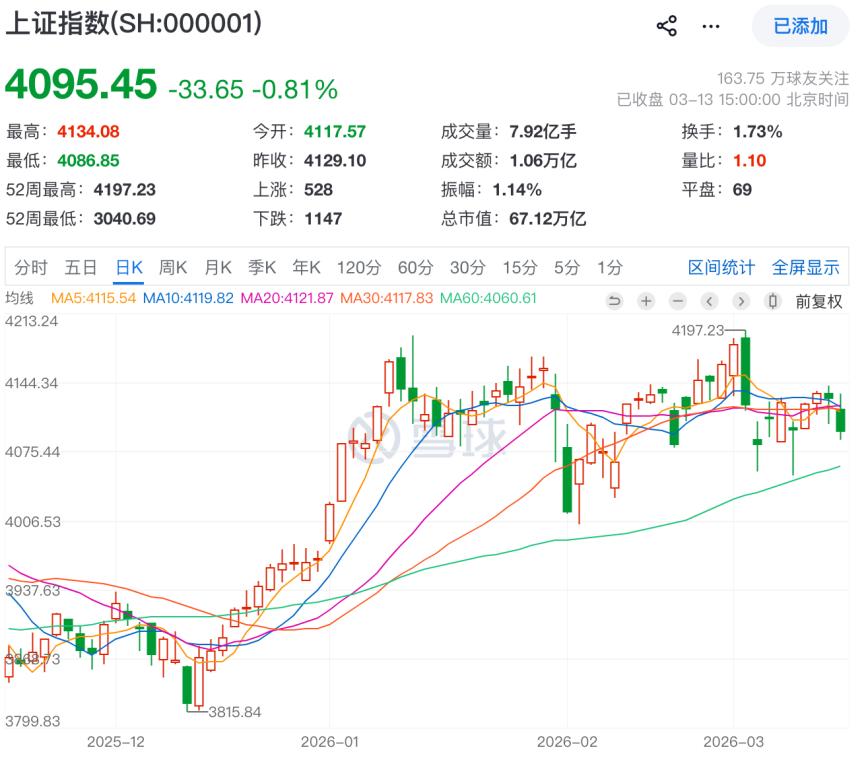Toggle the 已添加 watchlist button
The image size is (866, 762).
[801, 26]
